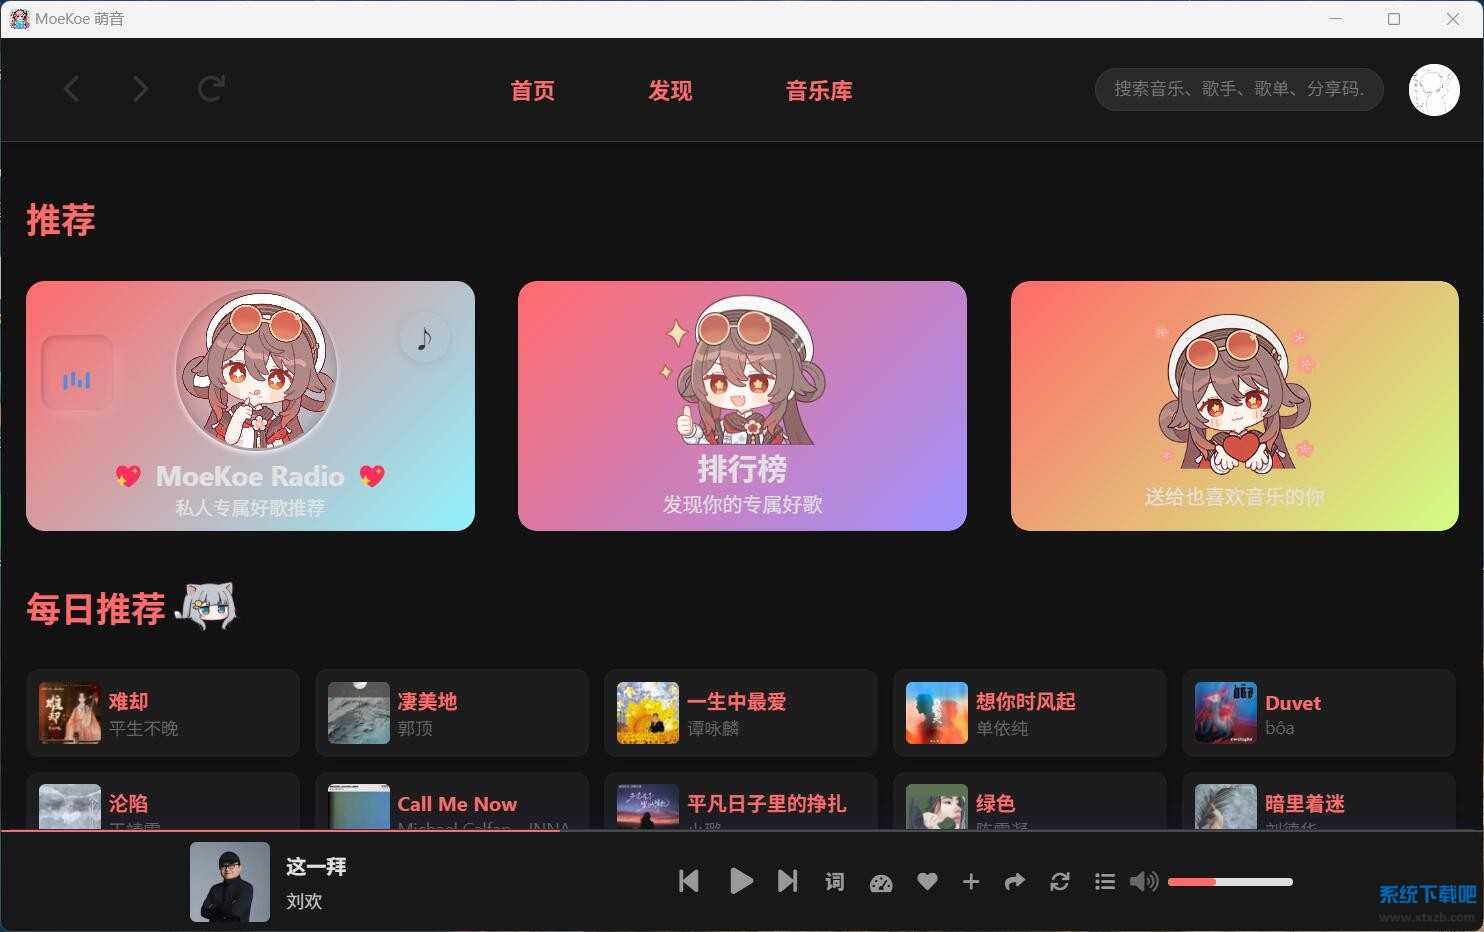Screen dimensions: 1484x932
Task: Click the search music input field
Action: [x=1238, y=90]
